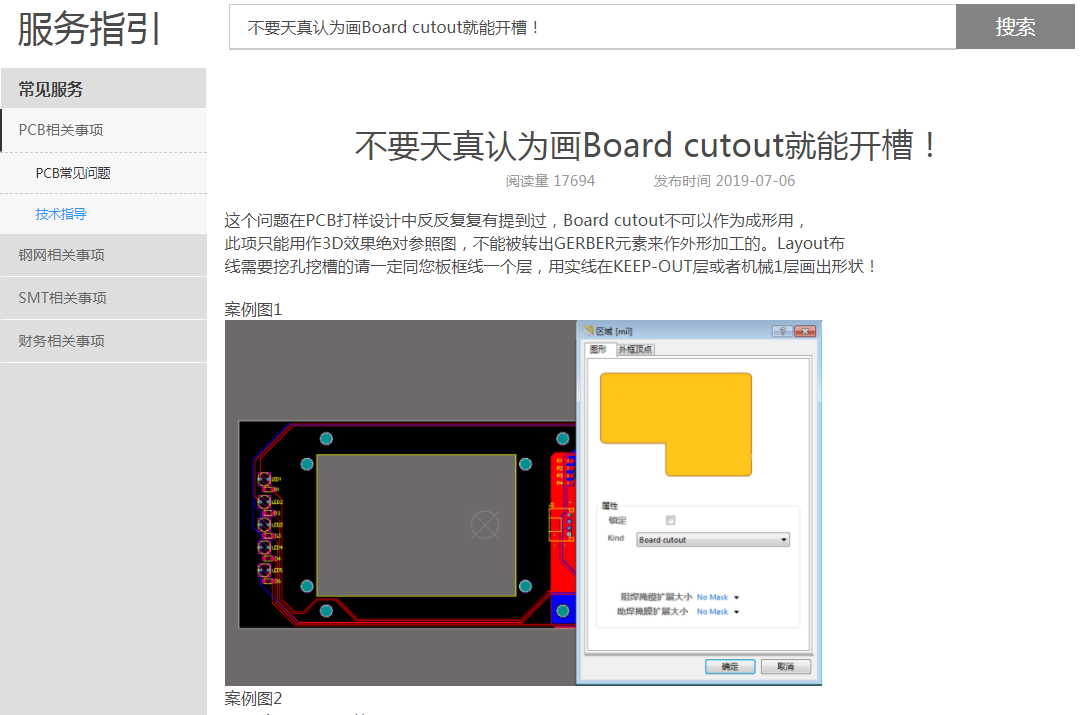Click the 搜索 search button
Image resolution: width=1086 pixels, height=715 pixels.
[x=1015, y=27]
